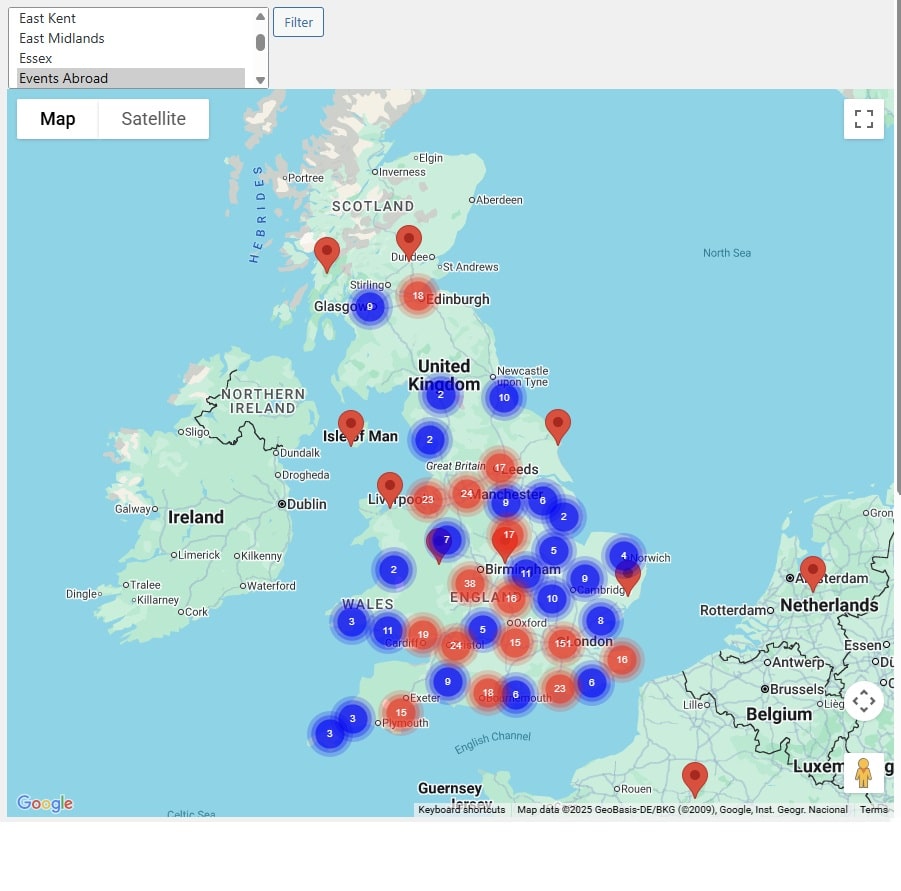
Task: Choose East Midlands from the list
Action: 62,38
